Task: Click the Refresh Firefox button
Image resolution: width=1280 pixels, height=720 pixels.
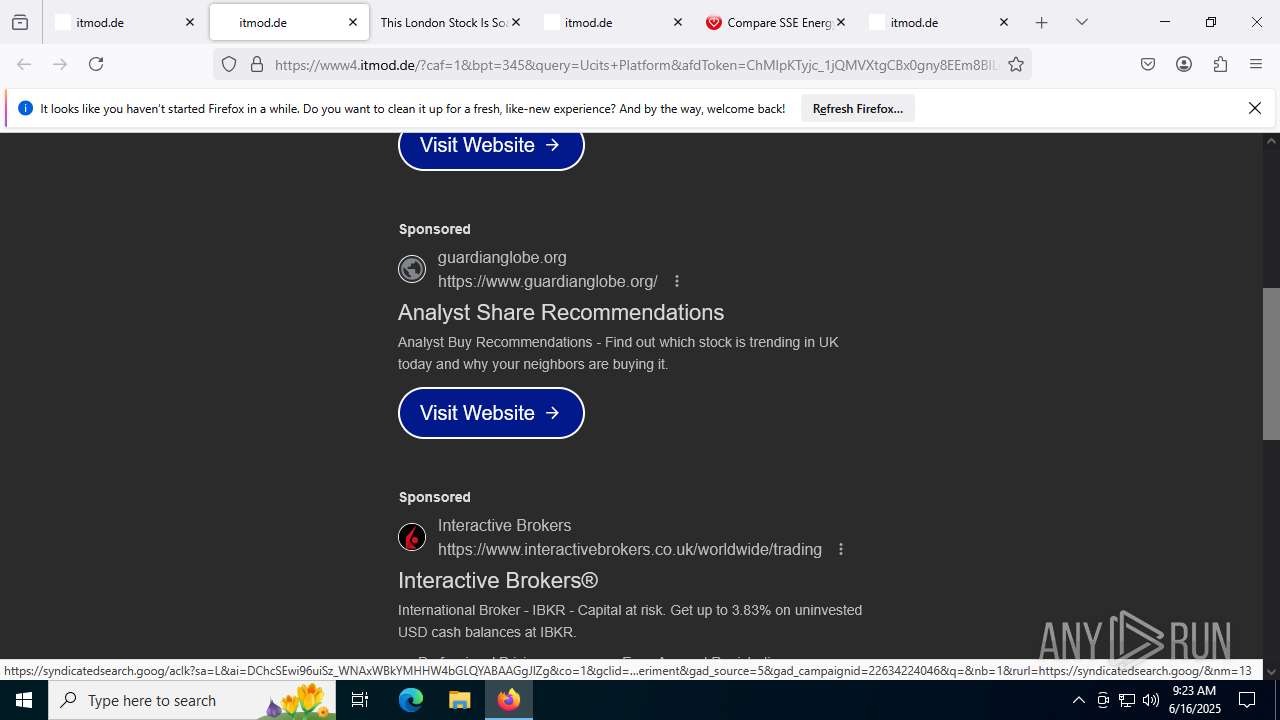Action: pos(857,108)
